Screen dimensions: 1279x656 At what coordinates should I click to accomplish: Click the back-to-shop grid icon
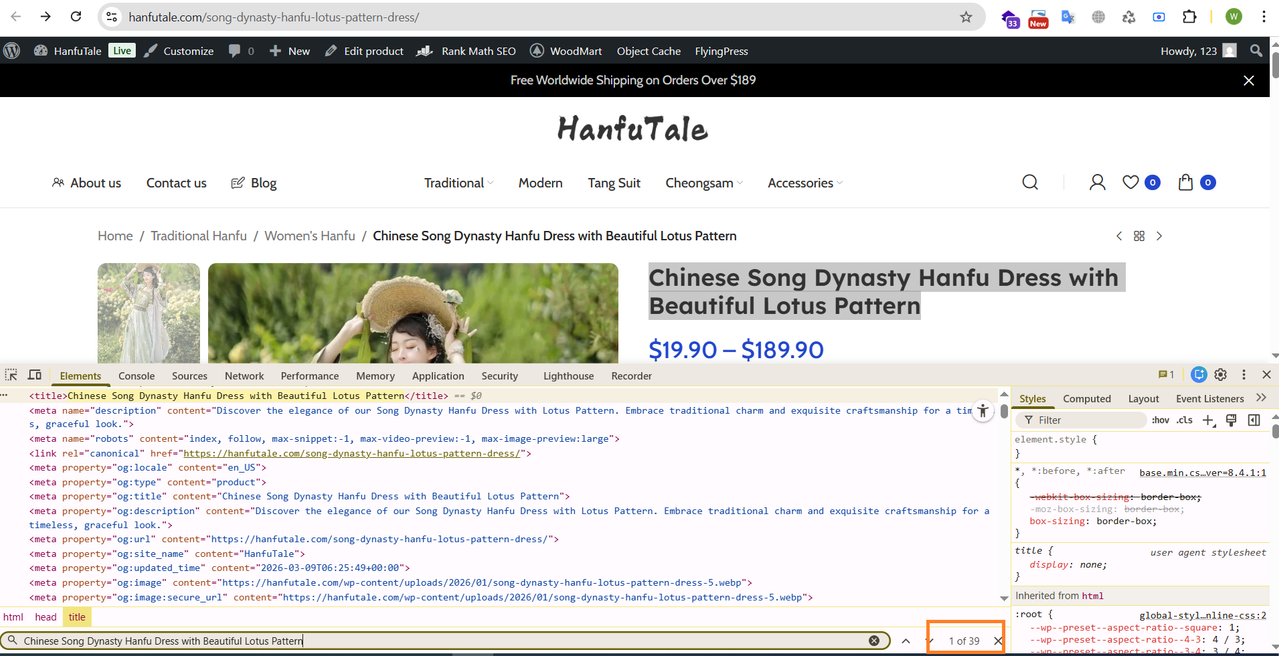pyautogui.click(x=1139, y=236)
